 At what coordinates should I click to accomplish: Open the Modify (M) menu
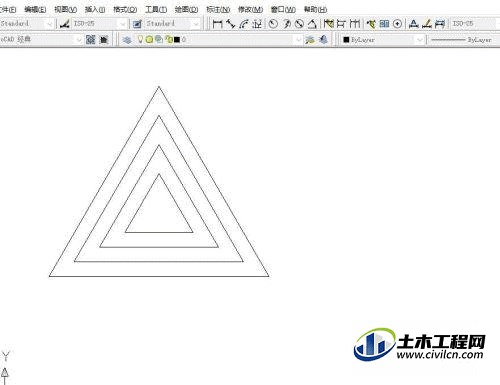pyautogui.click(x=250, y=9)
